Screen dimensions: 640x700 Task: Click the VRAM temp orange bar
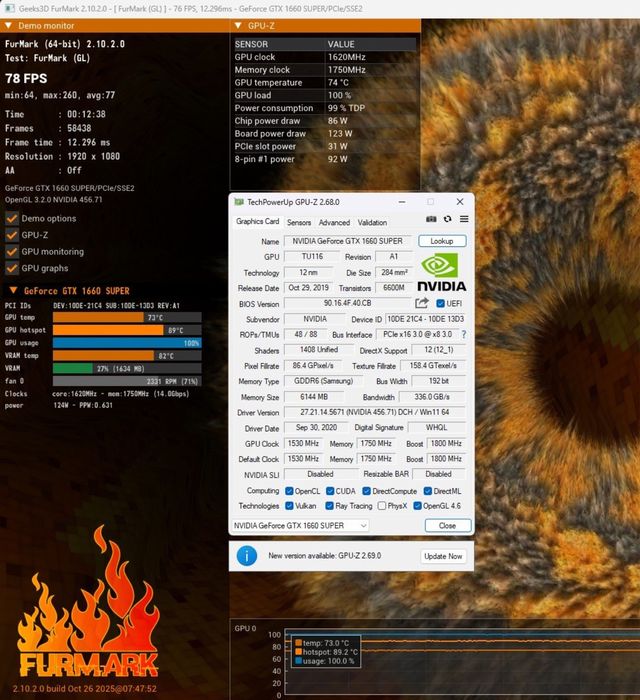pos(103,356)
